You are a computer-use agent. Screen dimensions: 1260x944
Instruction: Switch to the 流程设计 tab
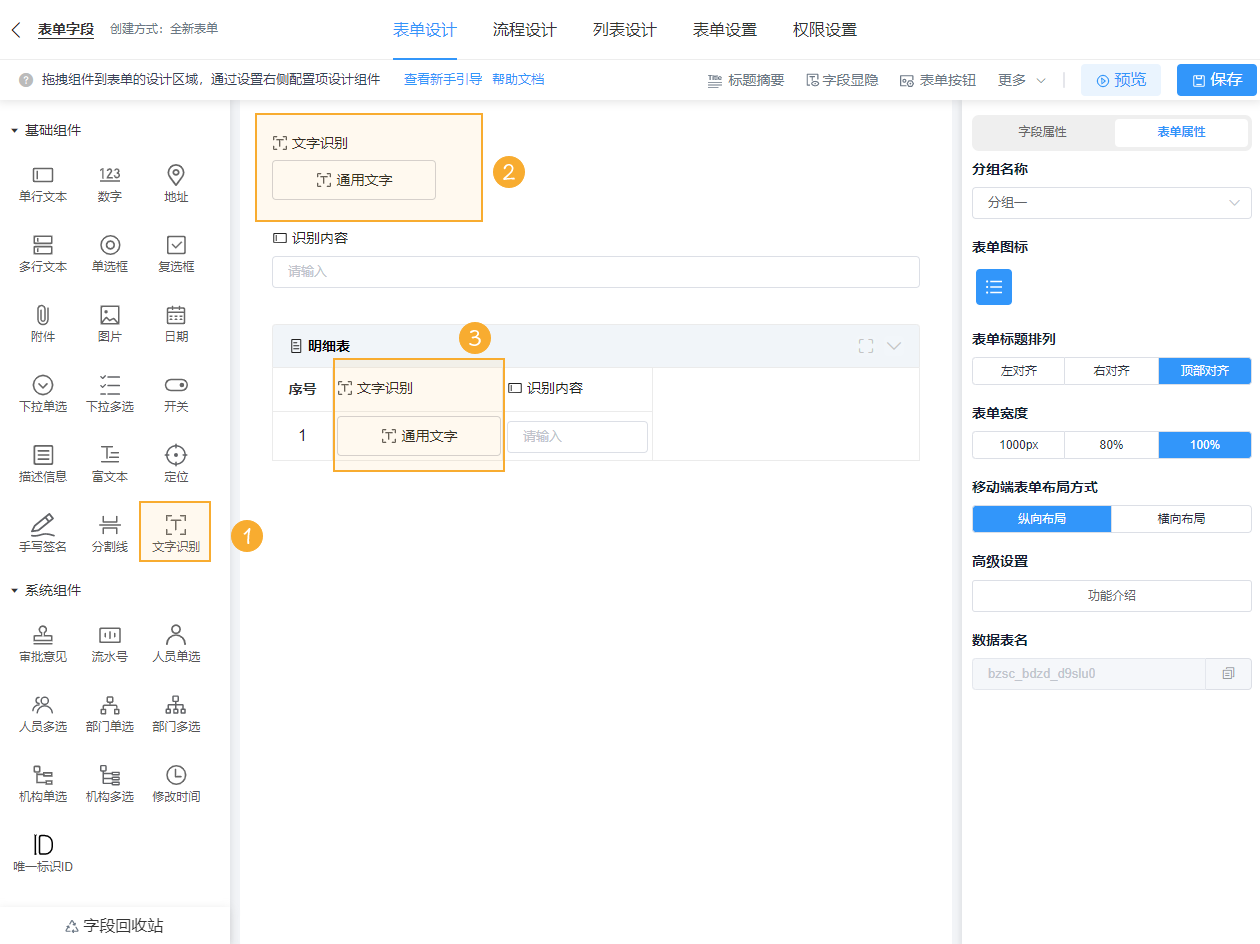(522, 30)
